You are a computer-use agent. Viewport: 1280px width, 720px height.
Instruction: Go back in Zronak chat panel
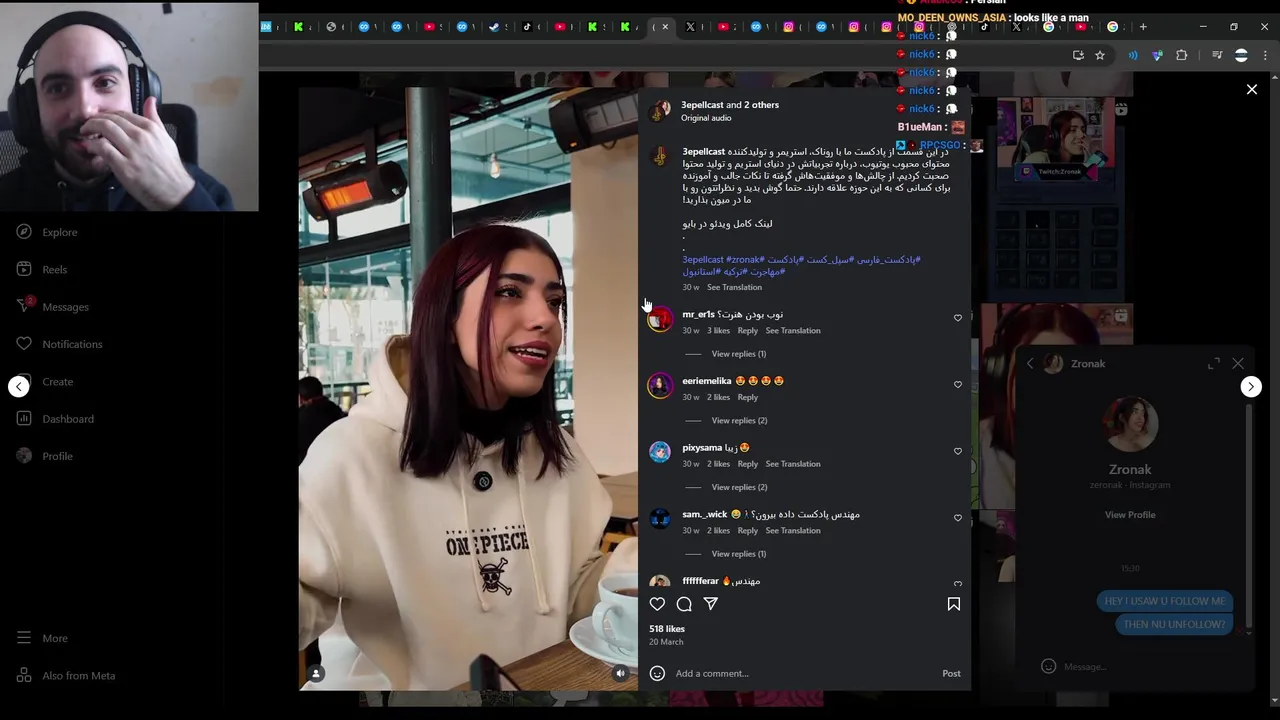1030,364
